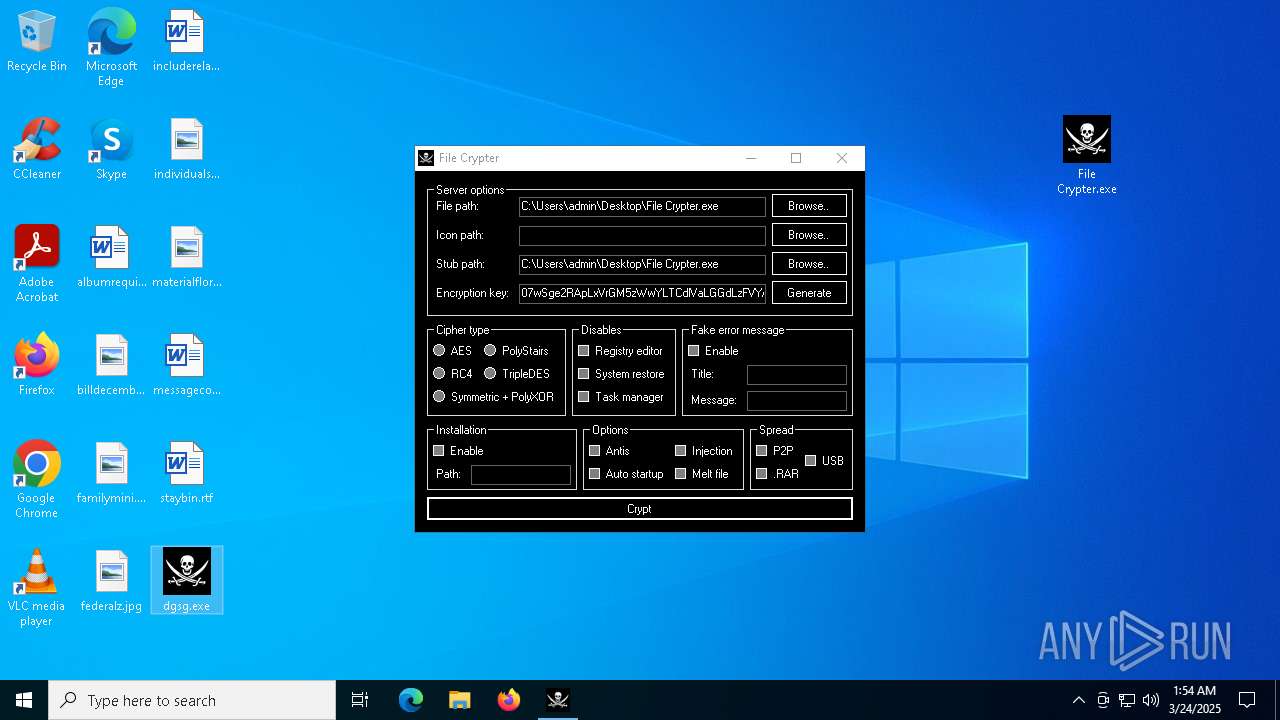This screenshot has width=1280, height=720.
Task: Check the Injection option
Action: pos(681,451)
